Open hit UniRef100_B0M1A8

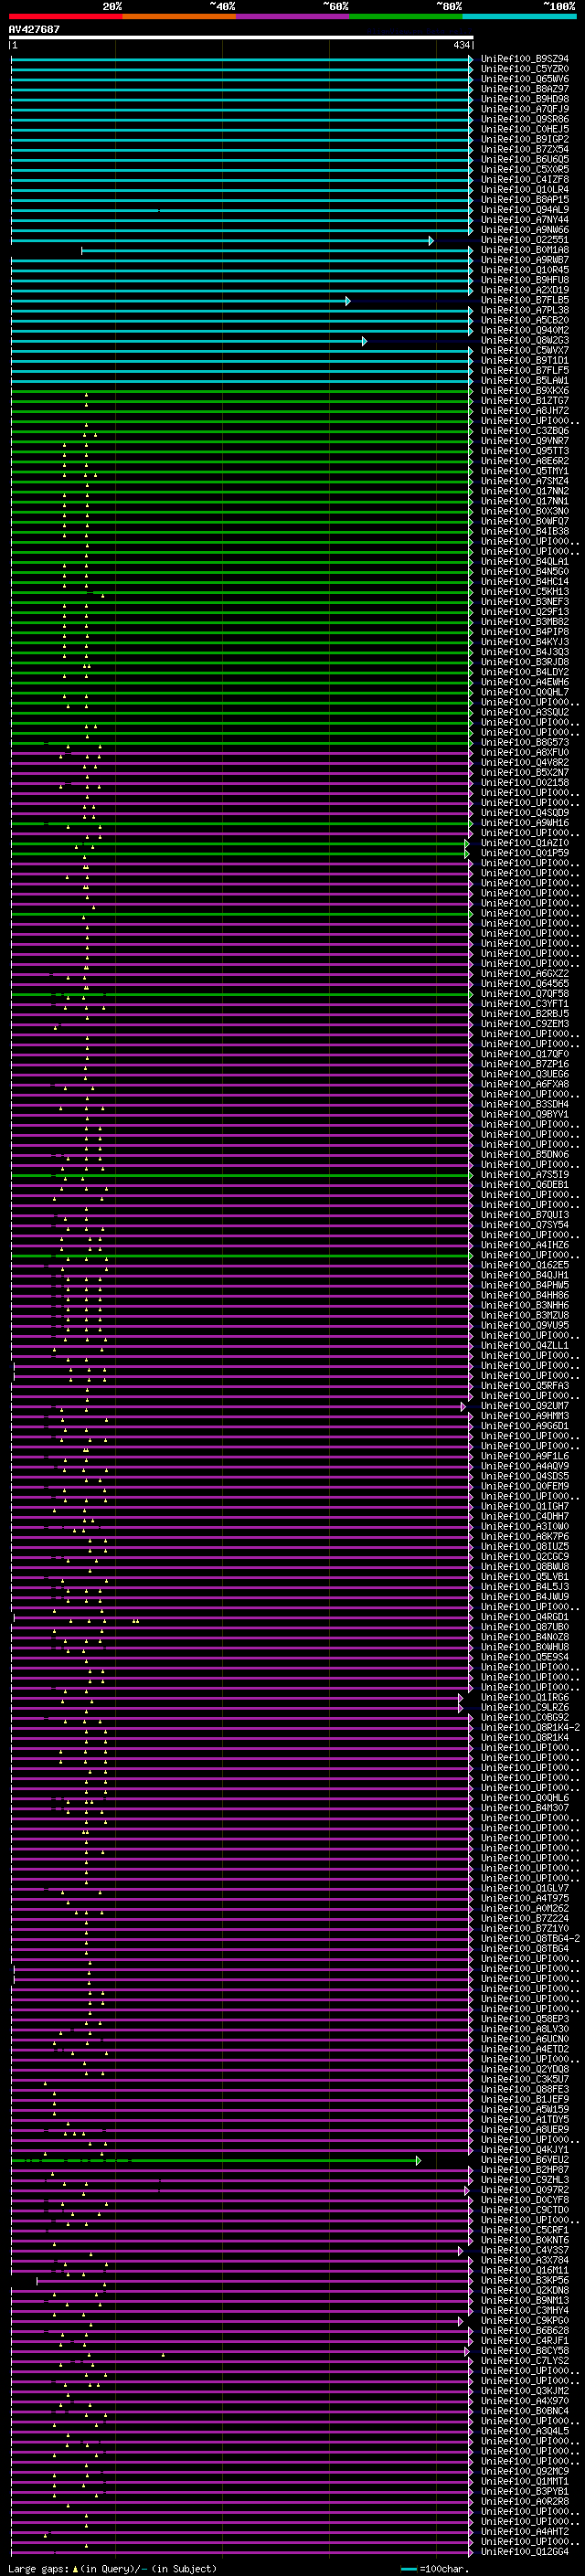coord(524,250)
